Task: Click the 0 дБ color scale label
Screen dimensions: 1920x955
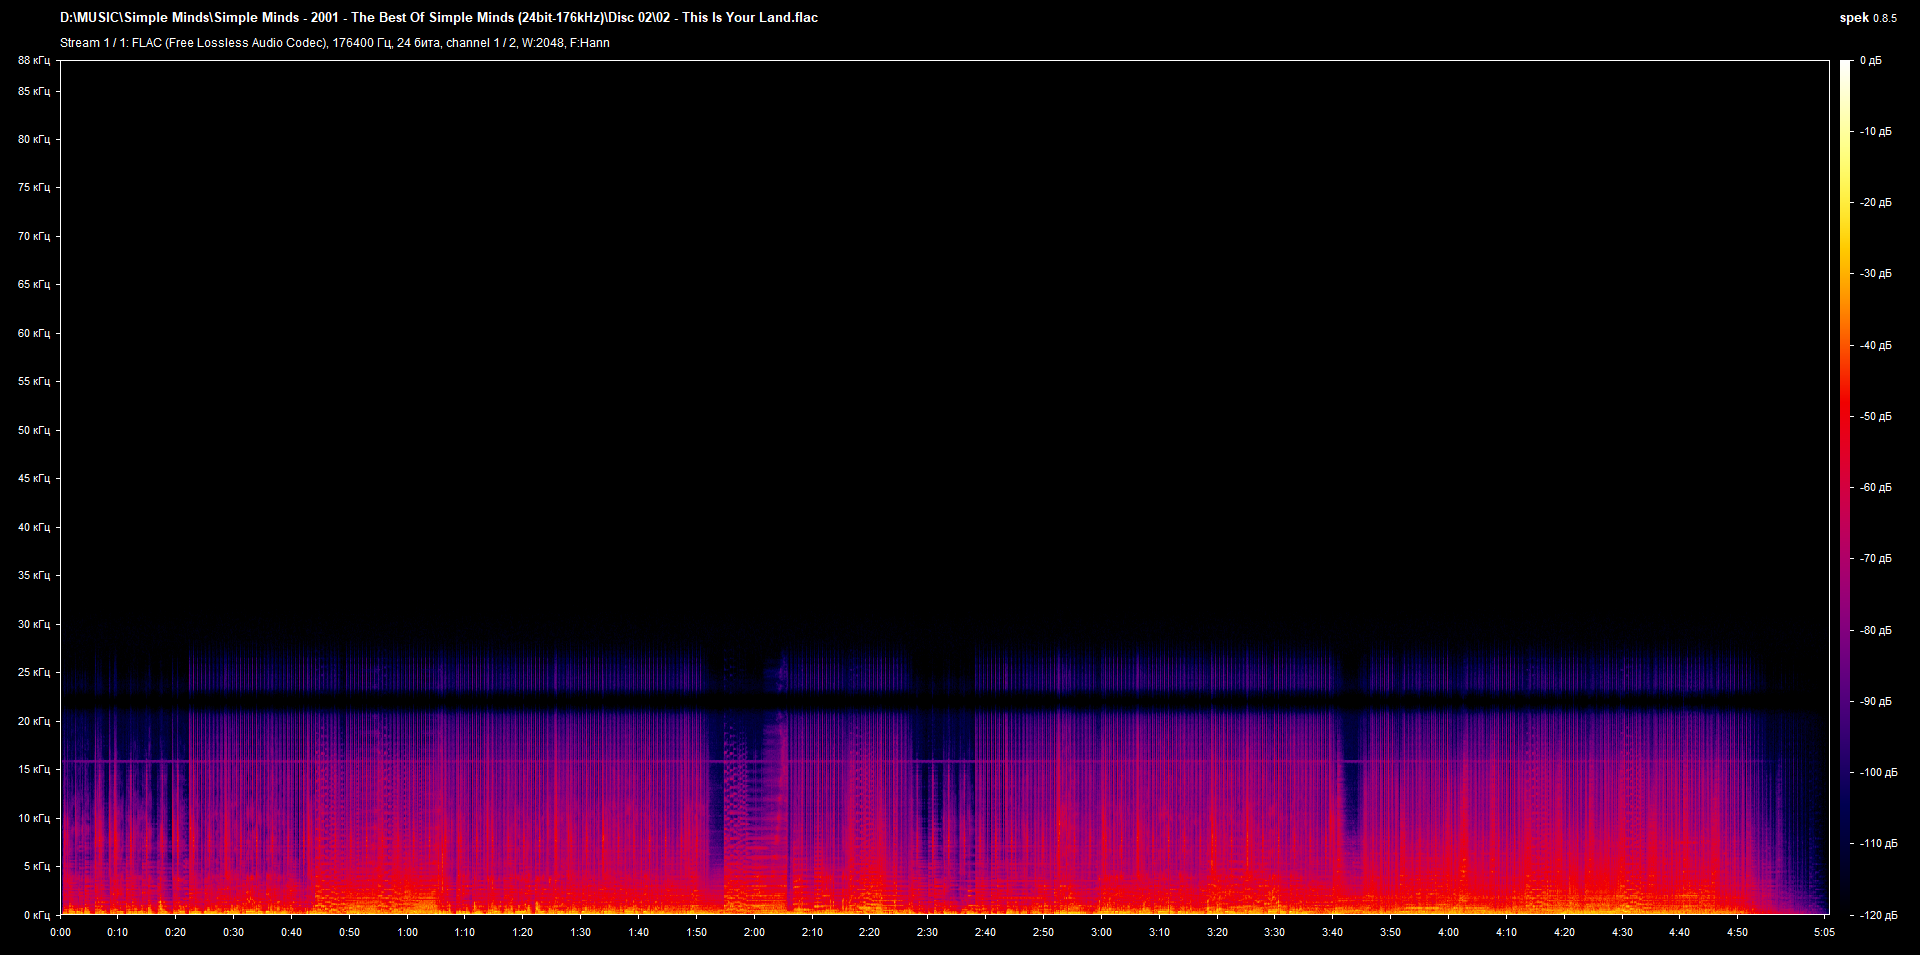Action: click(1871, 61)
